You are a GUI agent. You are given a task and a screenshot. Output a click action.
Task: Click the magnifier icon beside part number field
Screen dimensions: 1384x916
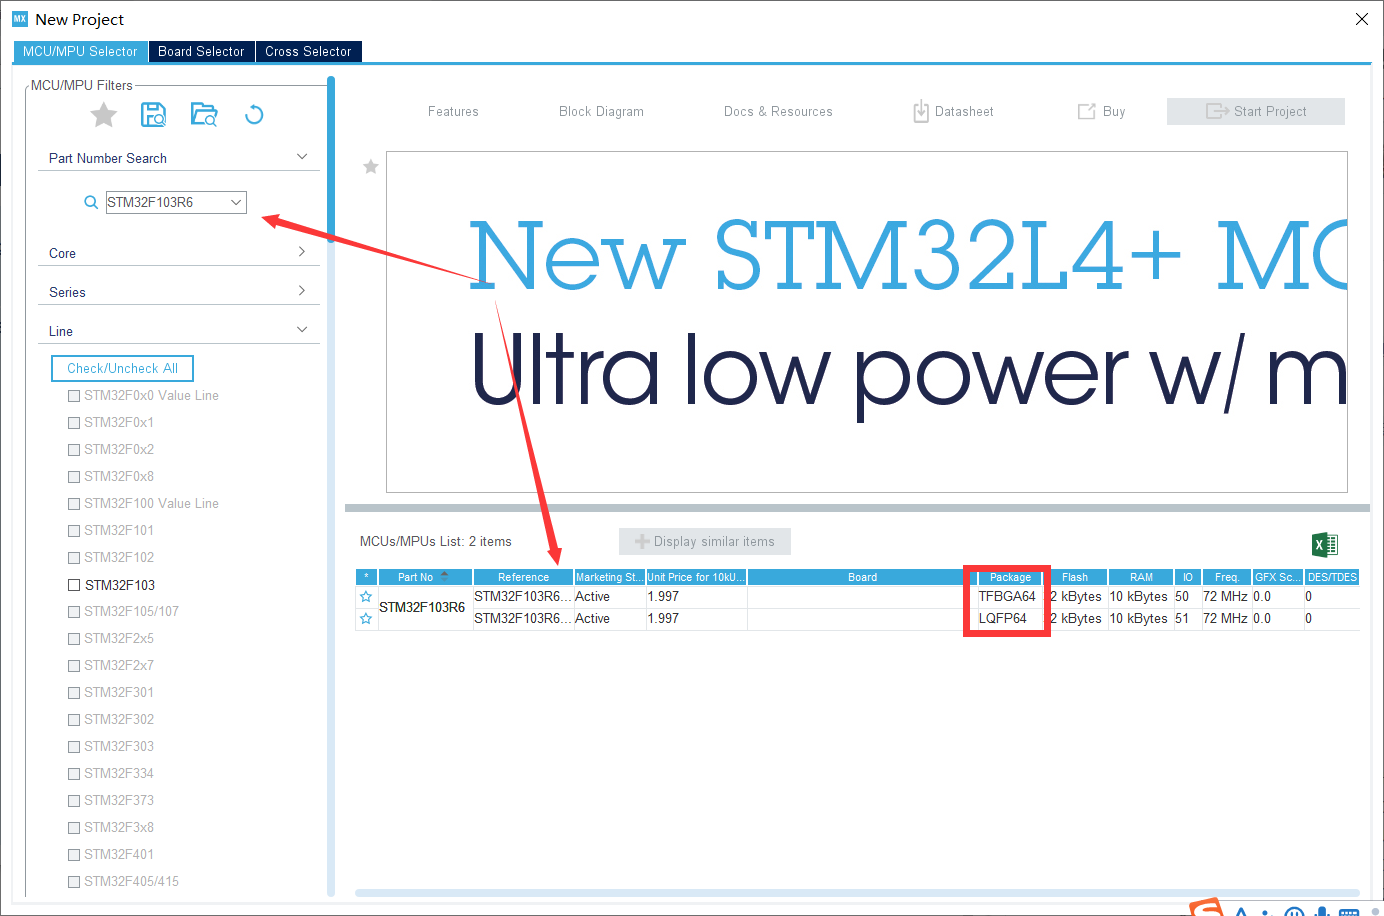pos(91,202)
